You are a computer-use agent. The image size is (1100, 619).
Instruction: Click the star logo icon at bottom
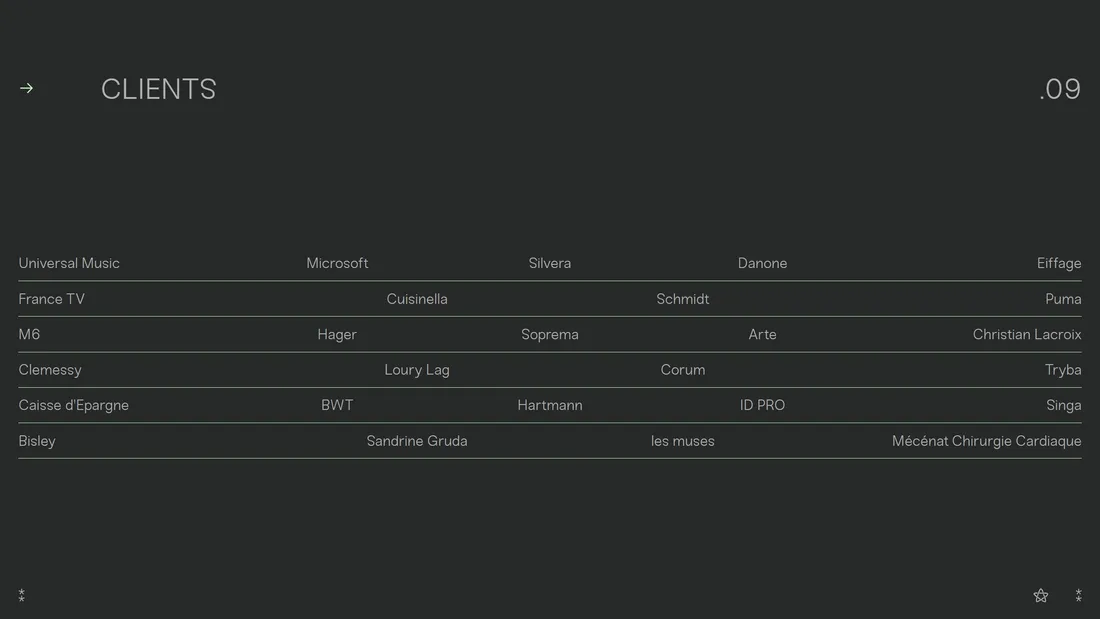(1041, 596)
